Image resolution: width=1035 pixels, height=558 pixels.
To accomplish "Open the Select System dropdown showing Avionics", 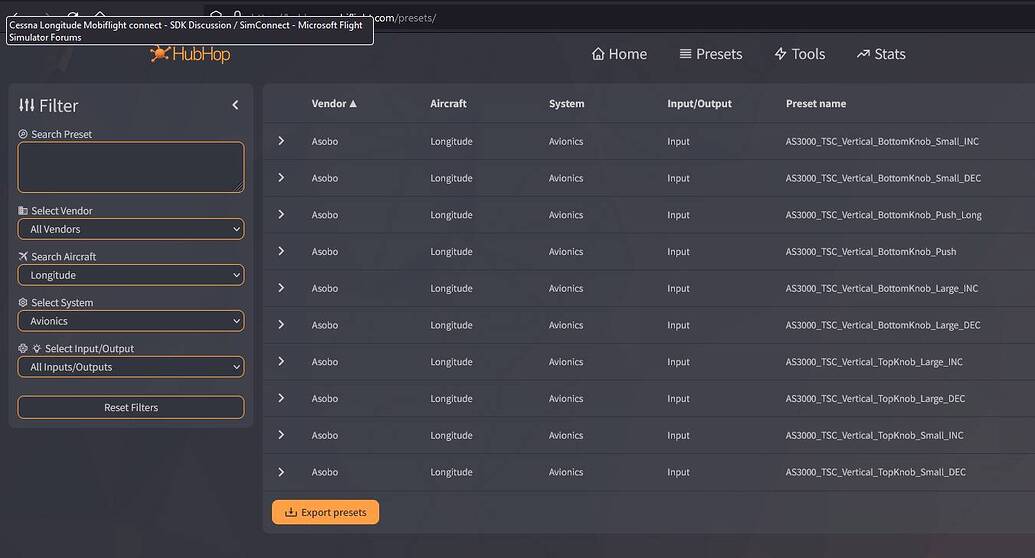I will [131, 321].
